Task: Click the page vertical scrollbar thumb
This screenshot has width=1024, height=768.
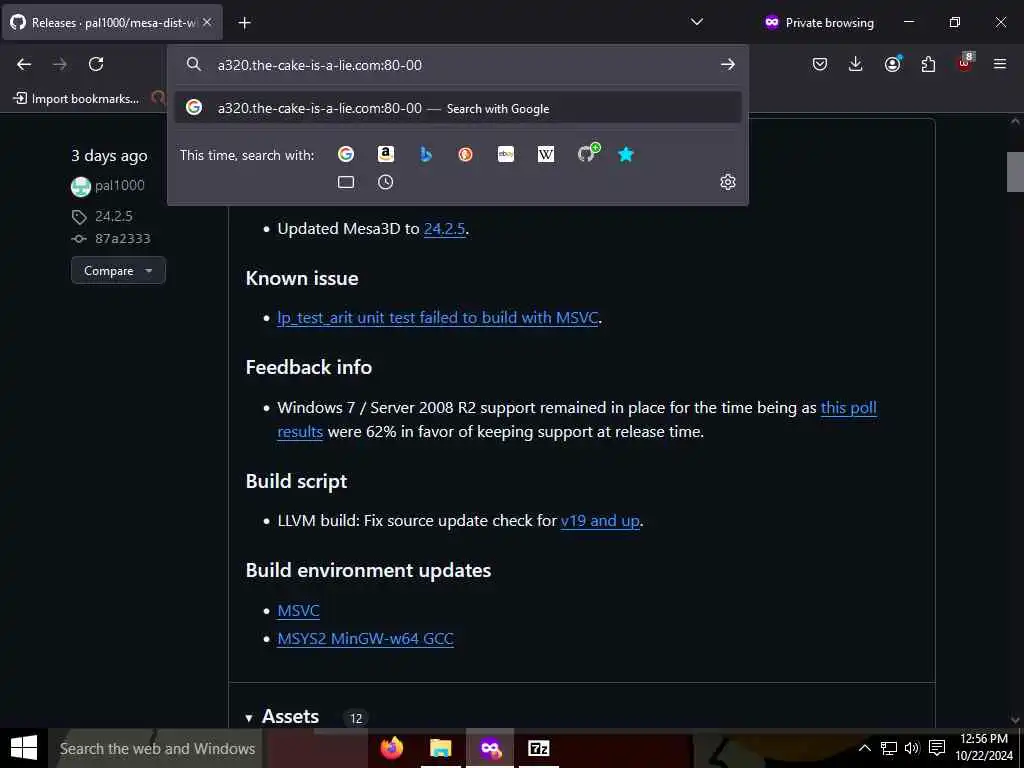Action: click(x=1014, y=172)
